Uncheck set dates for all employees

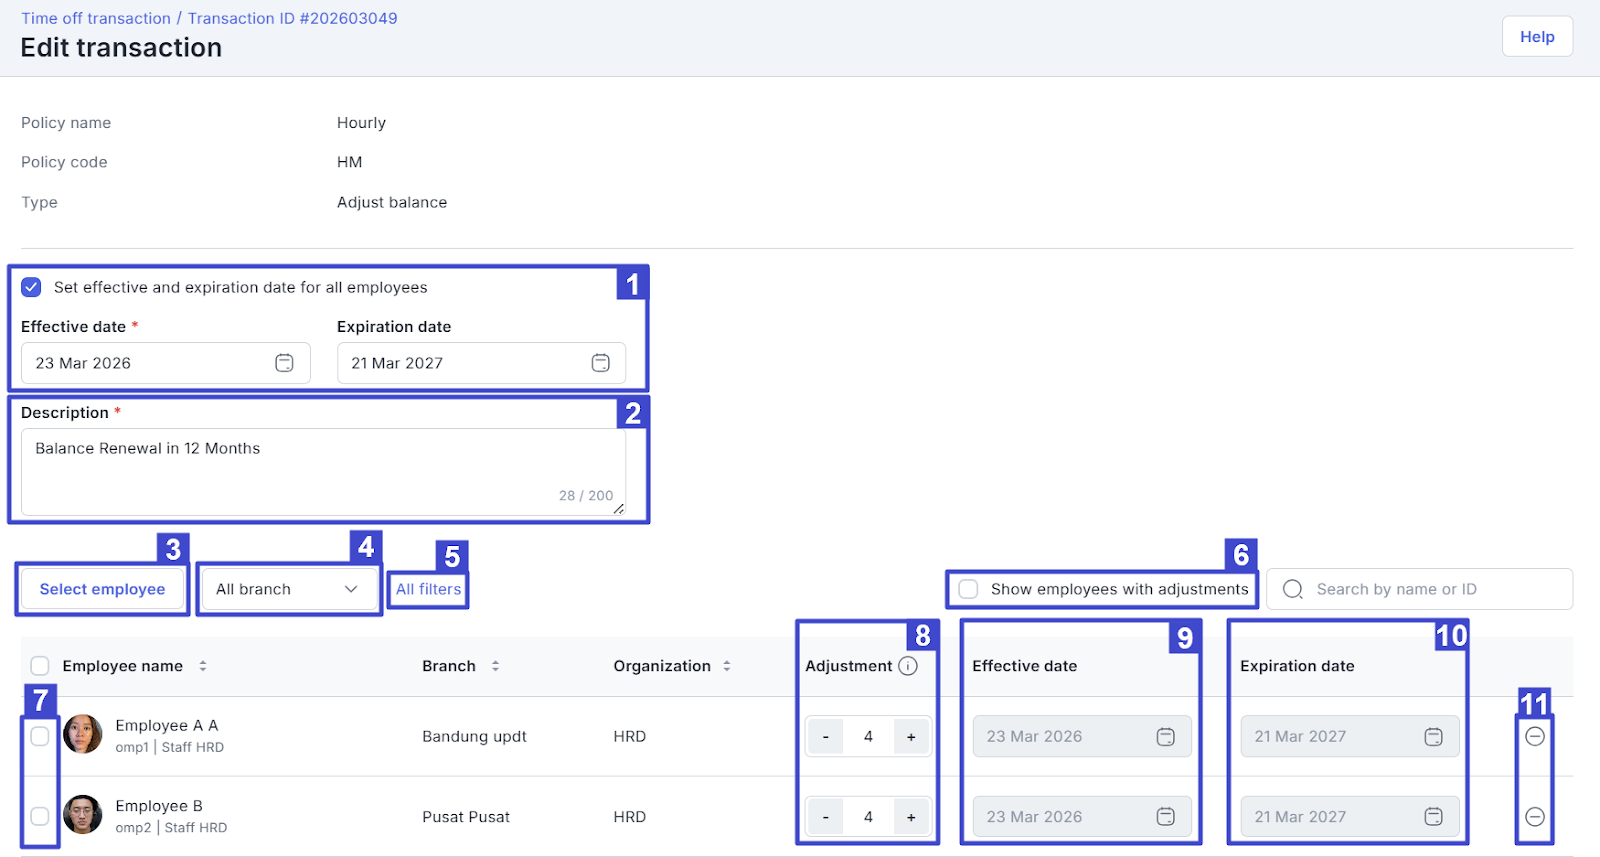tap(32, 287)
